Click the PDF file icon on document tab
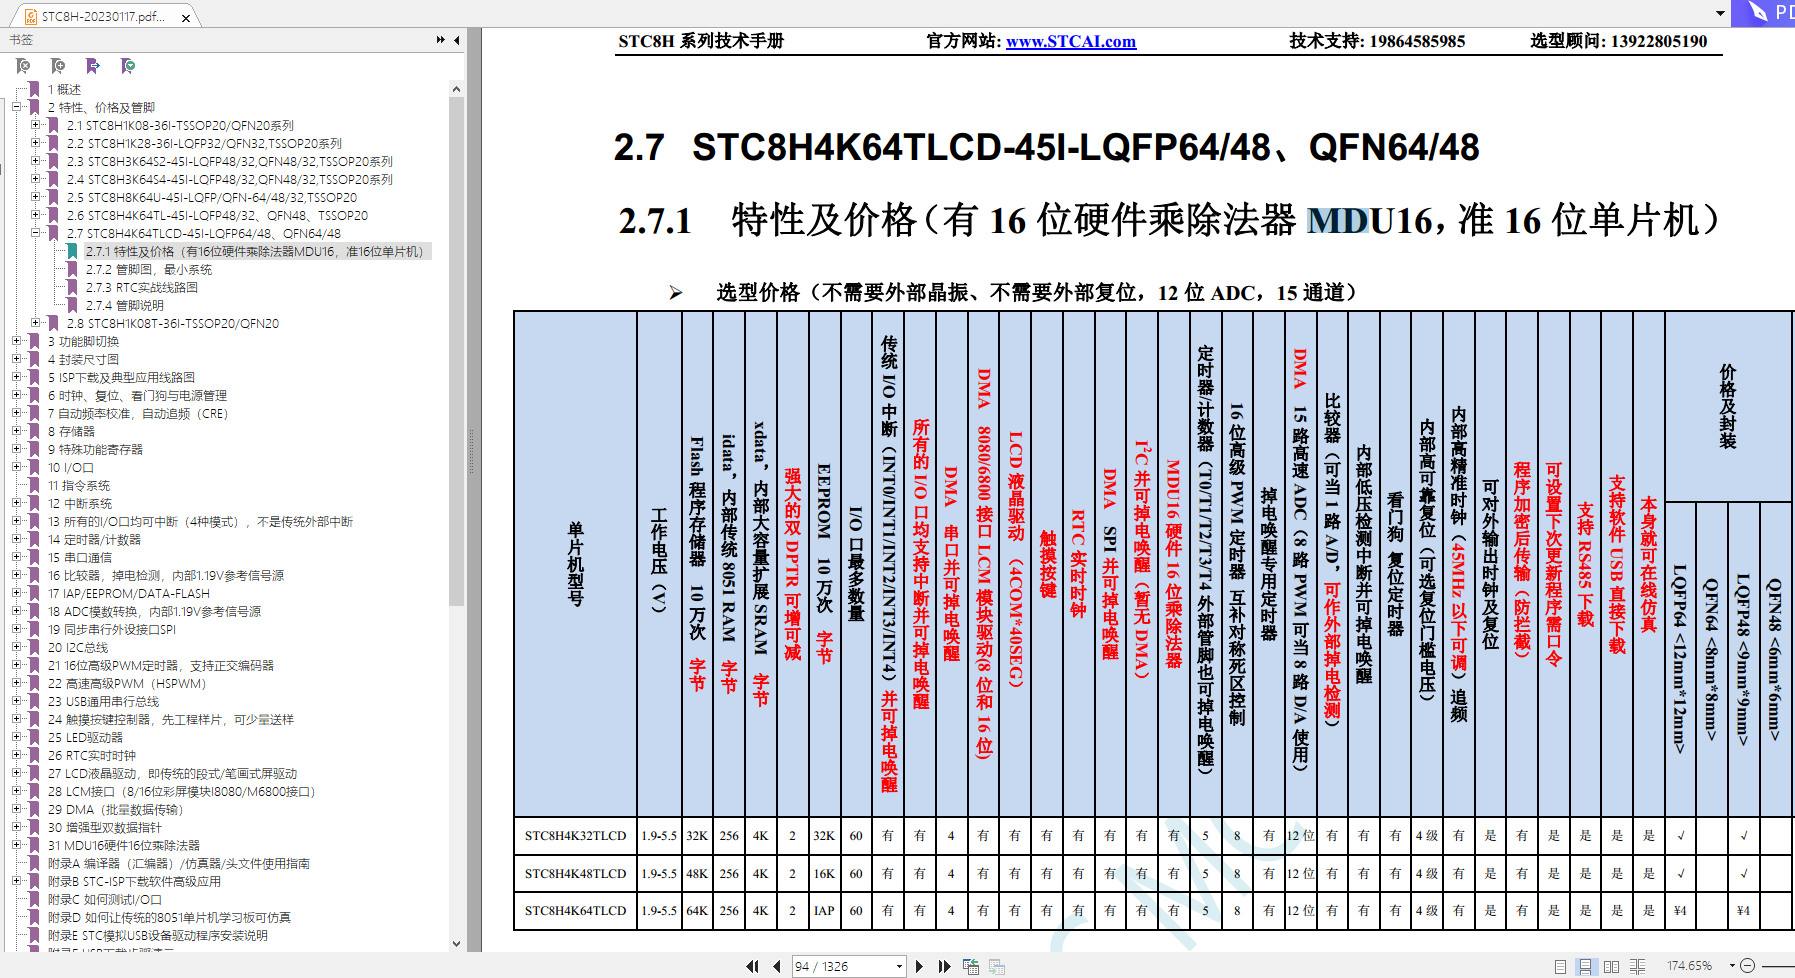The image size is (1795, 978). 31,17
